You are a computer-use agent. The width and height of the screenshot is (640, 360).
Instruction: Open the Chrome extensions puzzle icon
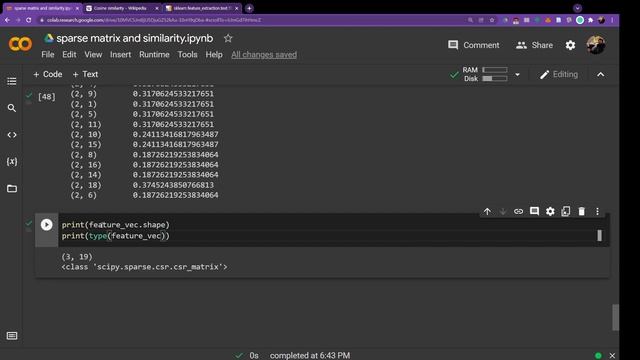tap(591, 20)
